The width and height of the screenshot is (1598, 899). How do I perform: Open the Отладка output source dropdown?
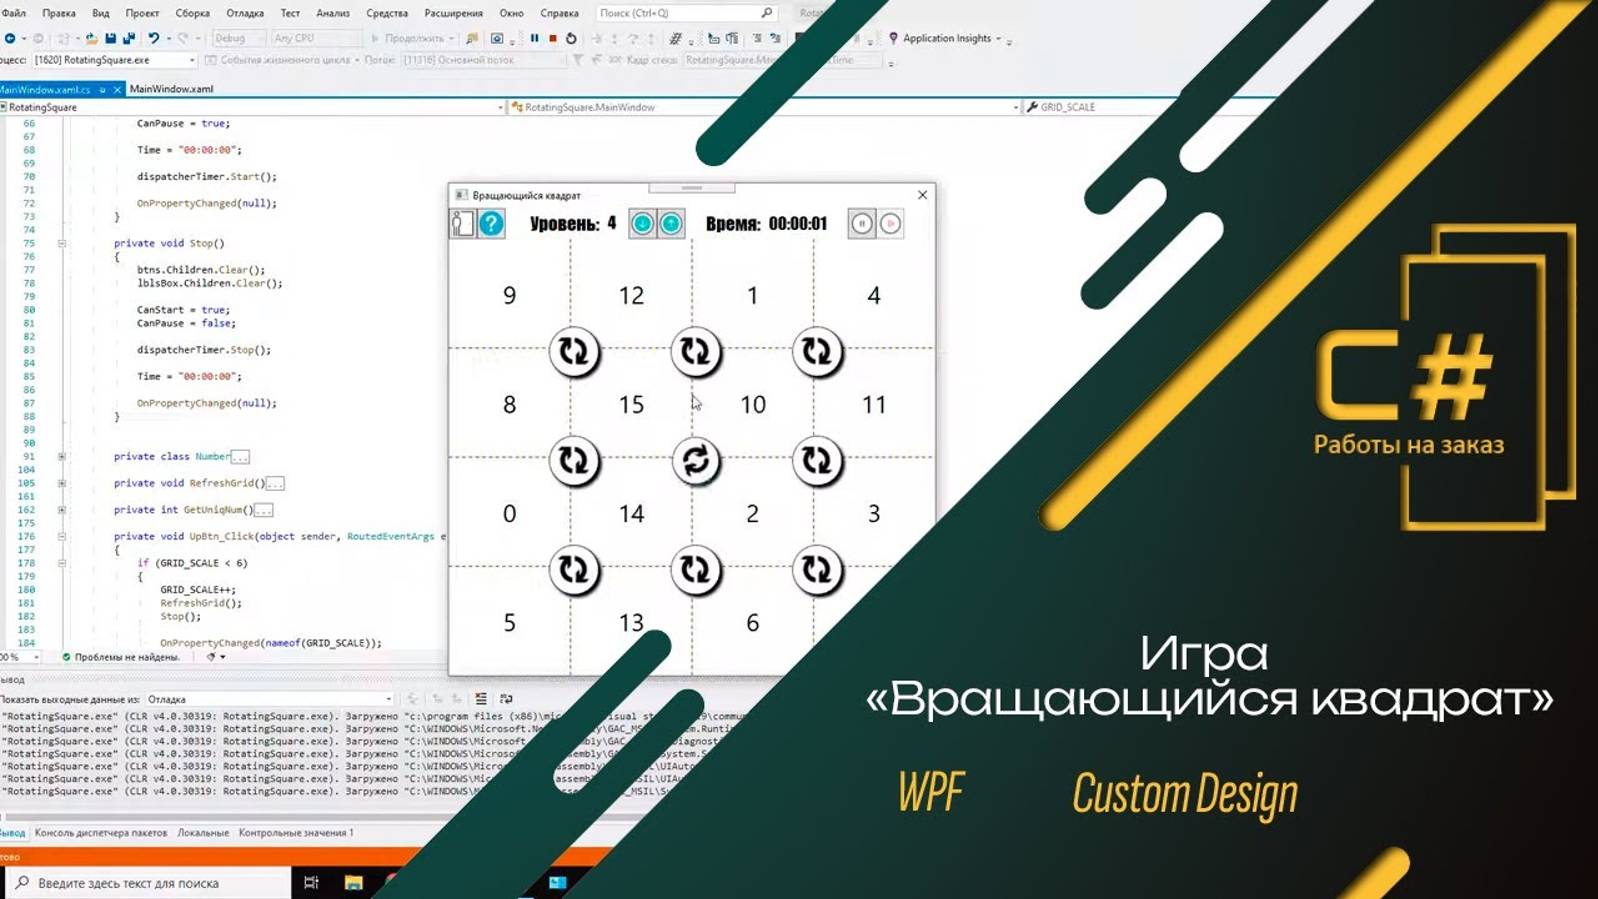tap(270, 699)
